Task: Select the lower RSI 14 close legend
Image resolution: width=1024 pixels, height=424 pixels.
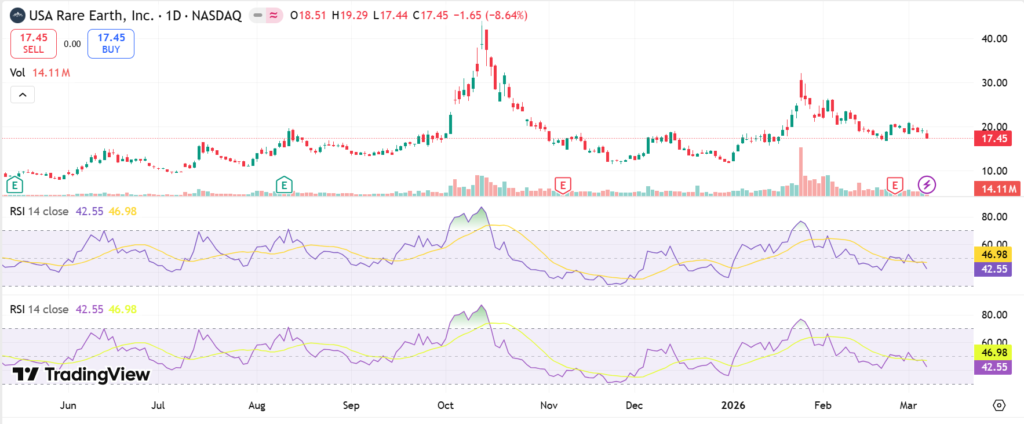Action: (41, 309)
